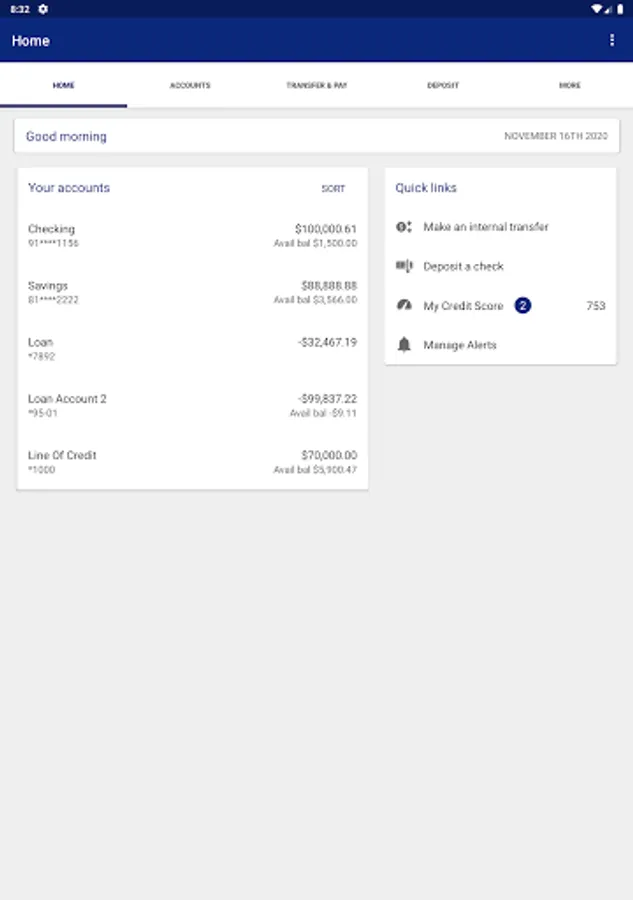633x900 pixels.
Task: Click the Manage Alerts bell icon
Action: pos(404,345)
